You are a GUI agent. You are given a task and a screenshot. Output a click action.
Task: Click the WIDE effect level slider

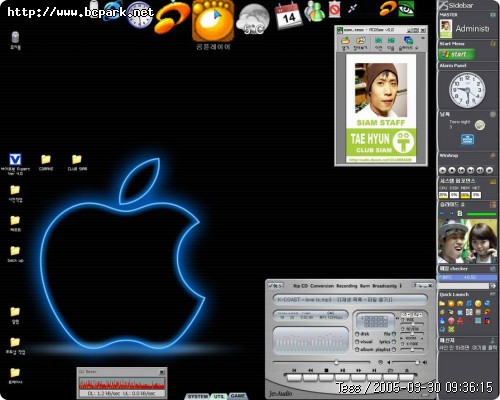(x=412, y=324)
